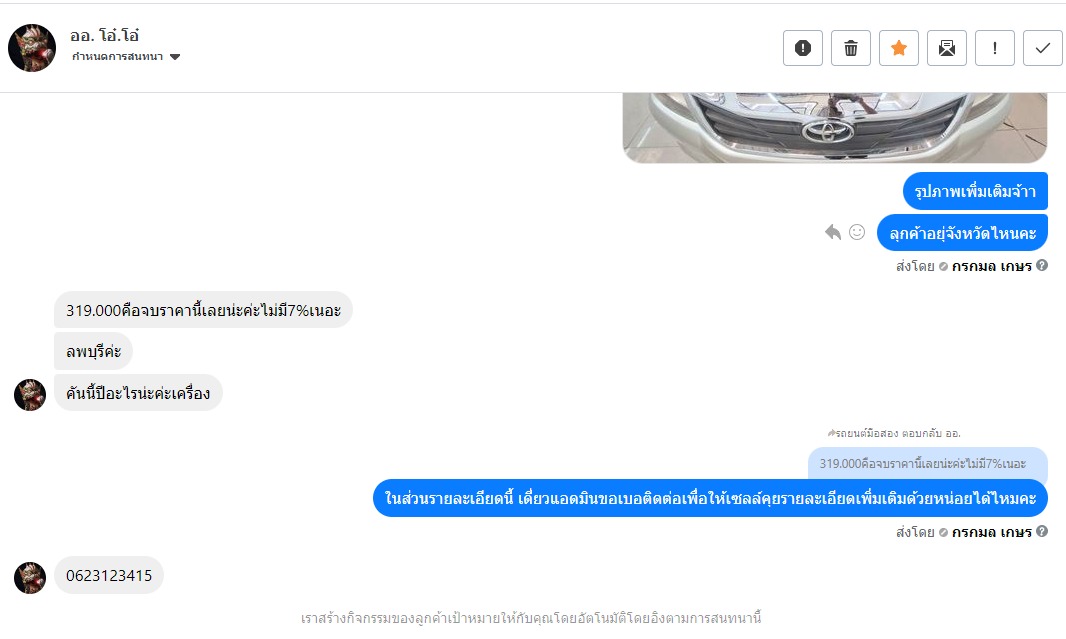Select customer name ออ. โอ๋.โอ๋ header
The height and width of the screenshot is (639, 1066).
[104, 35]
